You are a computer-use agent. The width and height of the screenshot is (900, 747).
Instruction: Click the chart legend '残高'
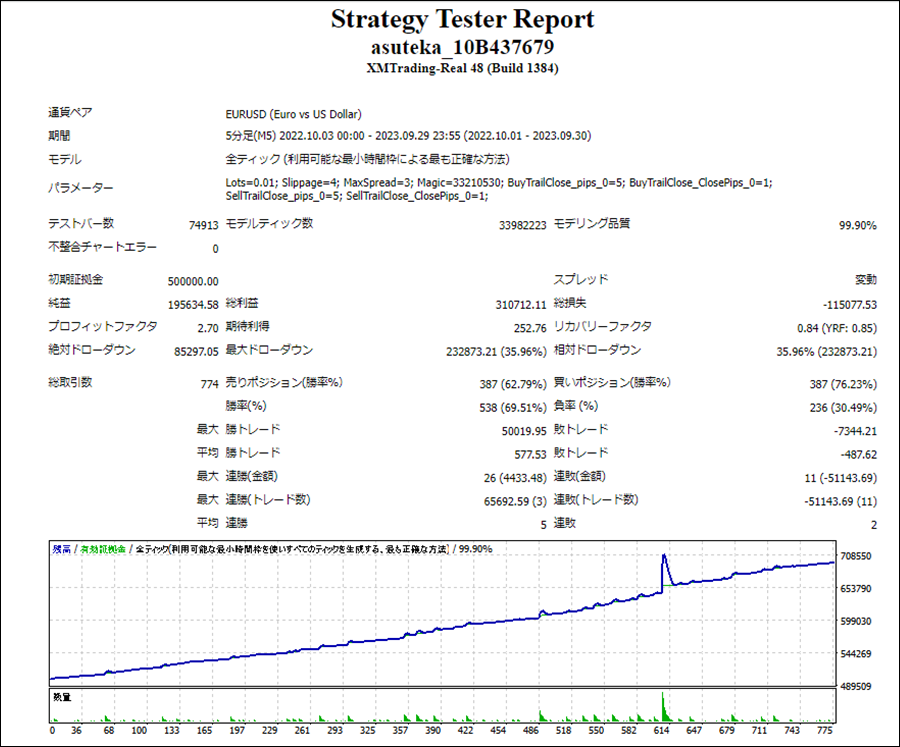pyautogui.click(x=61, y=549)
